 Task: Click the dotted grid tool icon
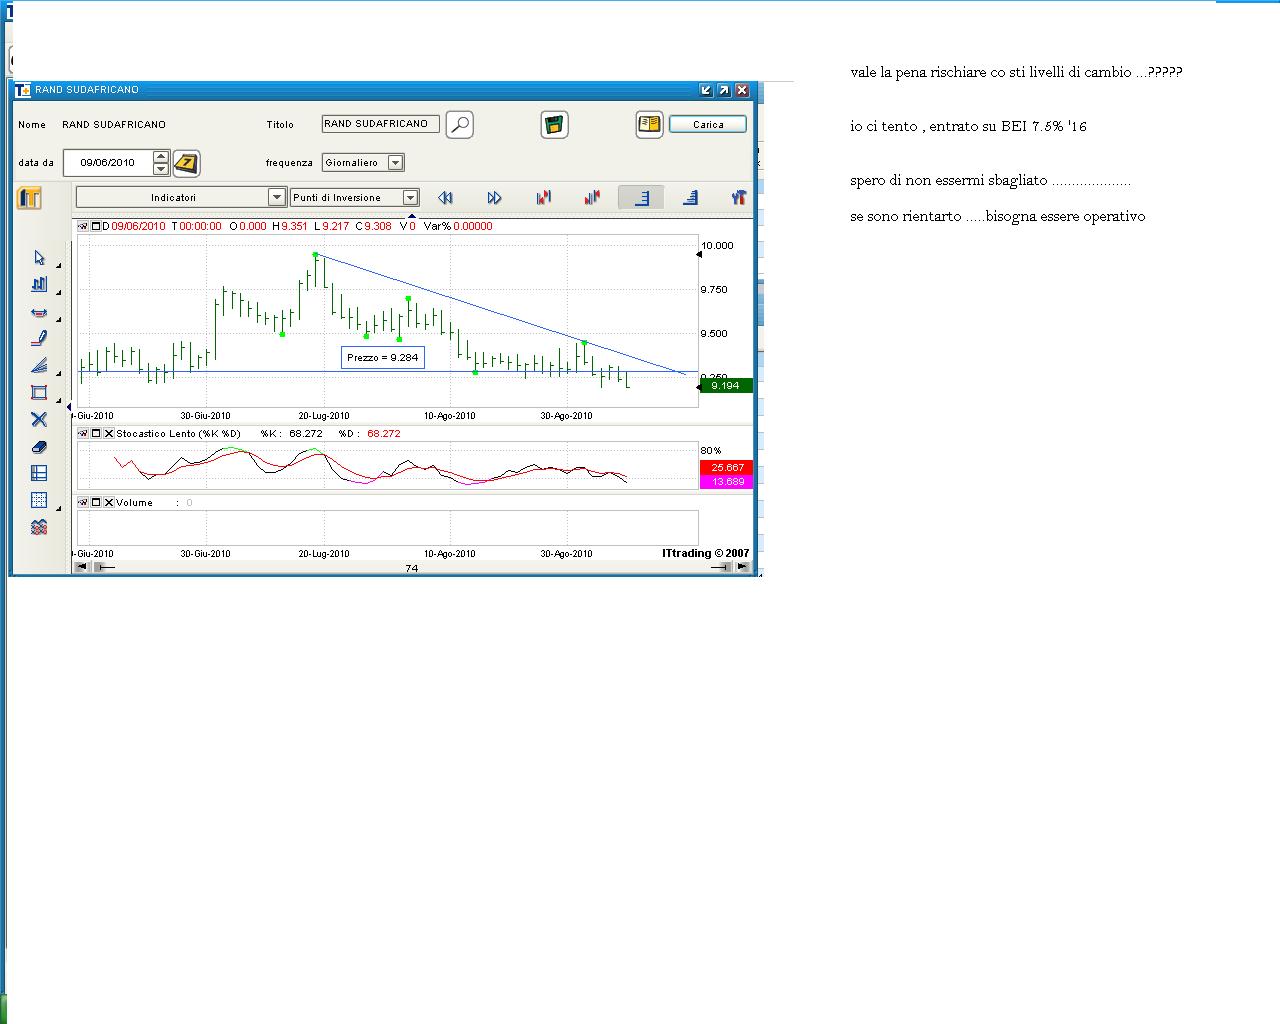pos(39,500)
